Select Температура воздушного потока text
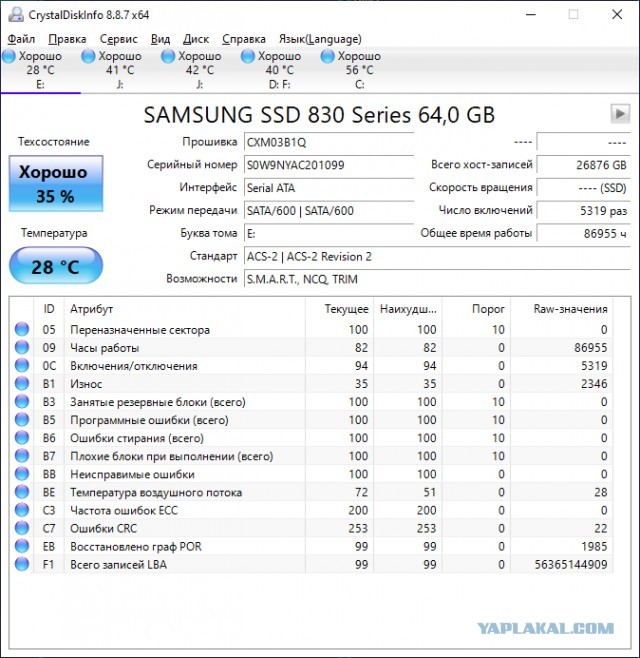The width and height of the screenshot is (640, 658). pyautogui.click(x=156, y=492)
